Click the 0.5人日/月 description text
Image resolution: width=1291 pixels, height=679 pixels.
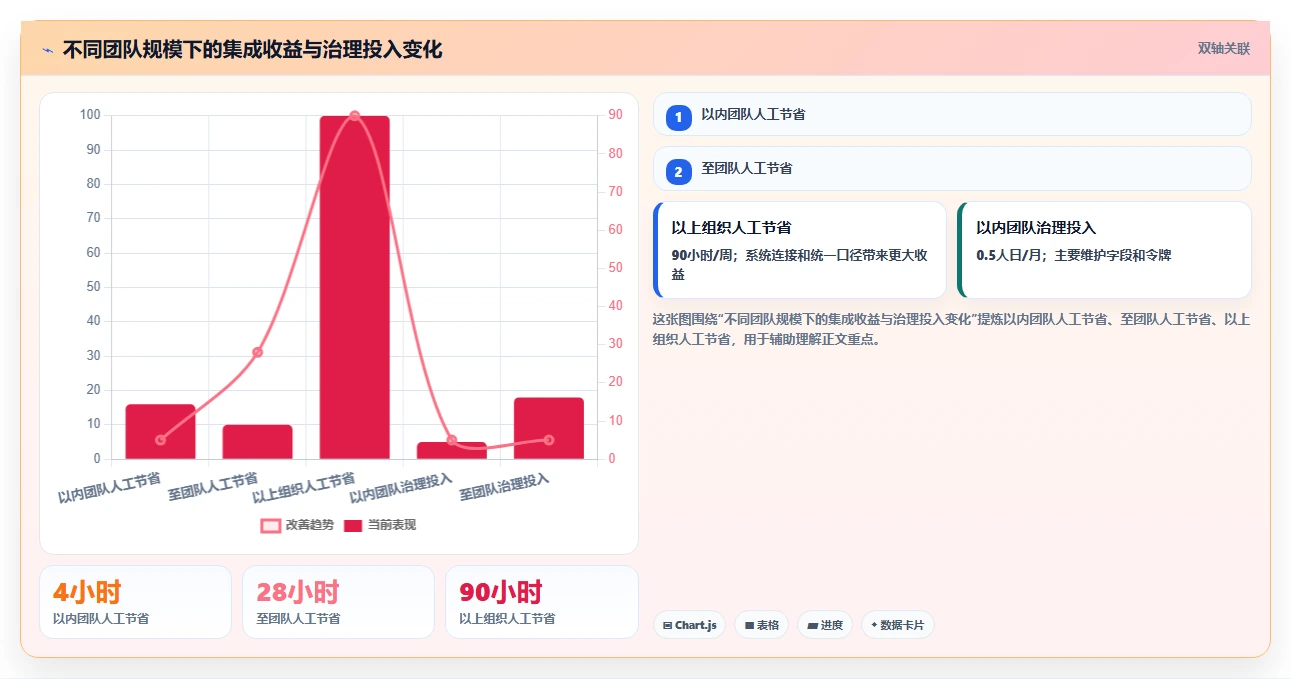coord(1073,255)
